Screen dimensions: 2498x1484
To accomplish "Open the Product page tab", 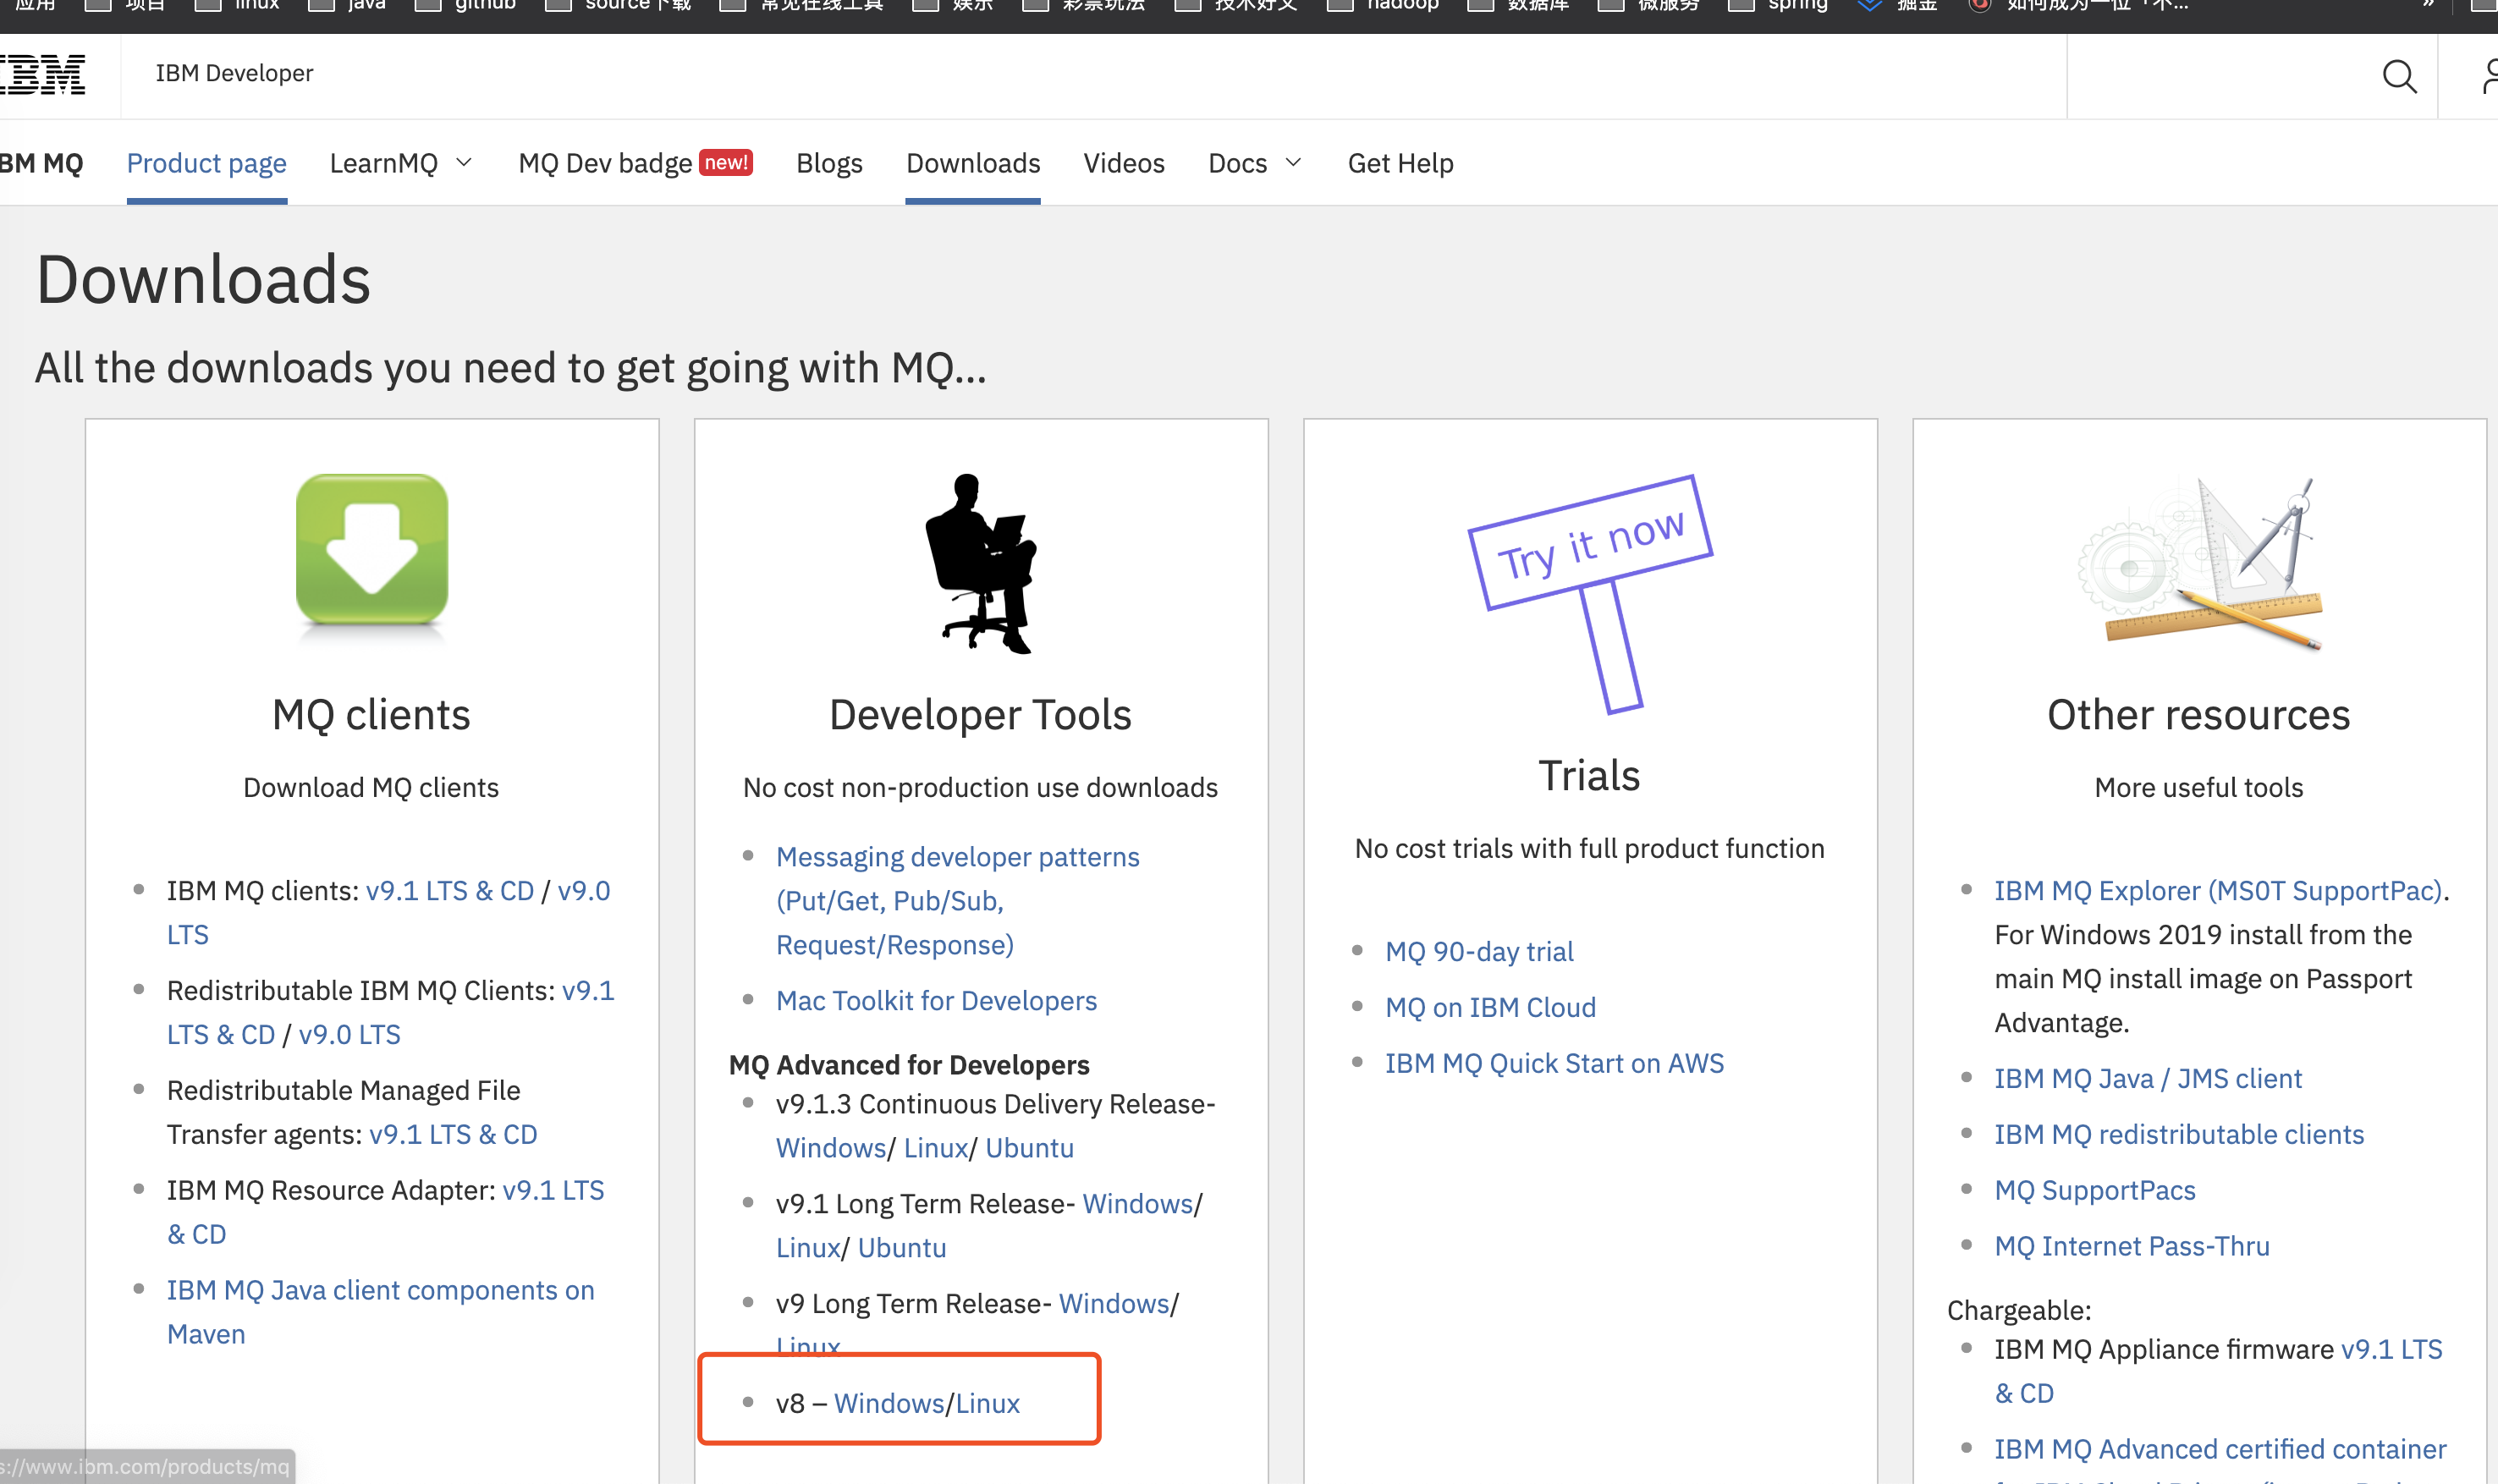I will pyautogui.click(x=206, y=163).
